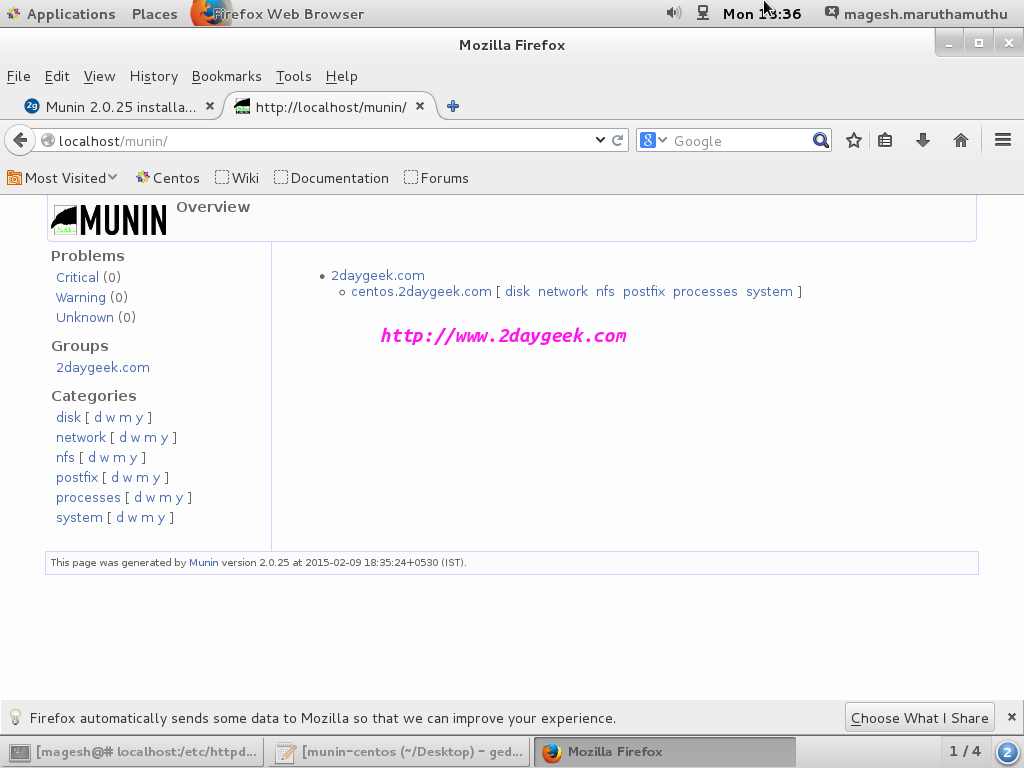1024x768 pixels.
Task: Click the Munin logo image
Action: tap(109, 220)
